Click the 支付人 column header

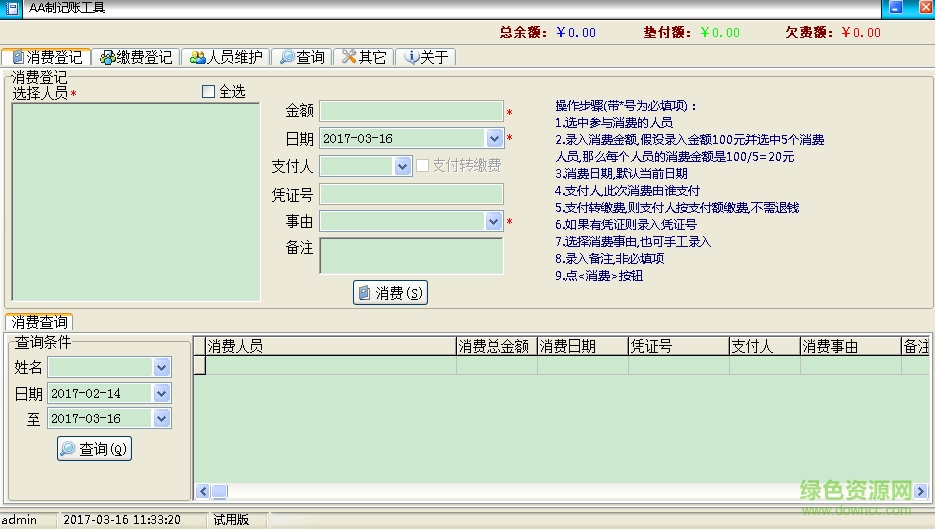[x=764, y=347]
